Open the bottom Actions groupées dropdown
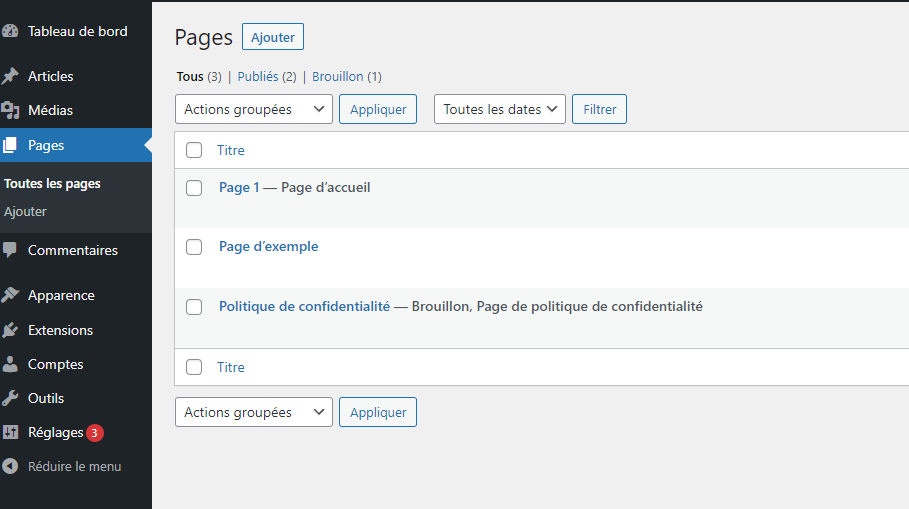The image size is (909, 509). pos(253,412)
